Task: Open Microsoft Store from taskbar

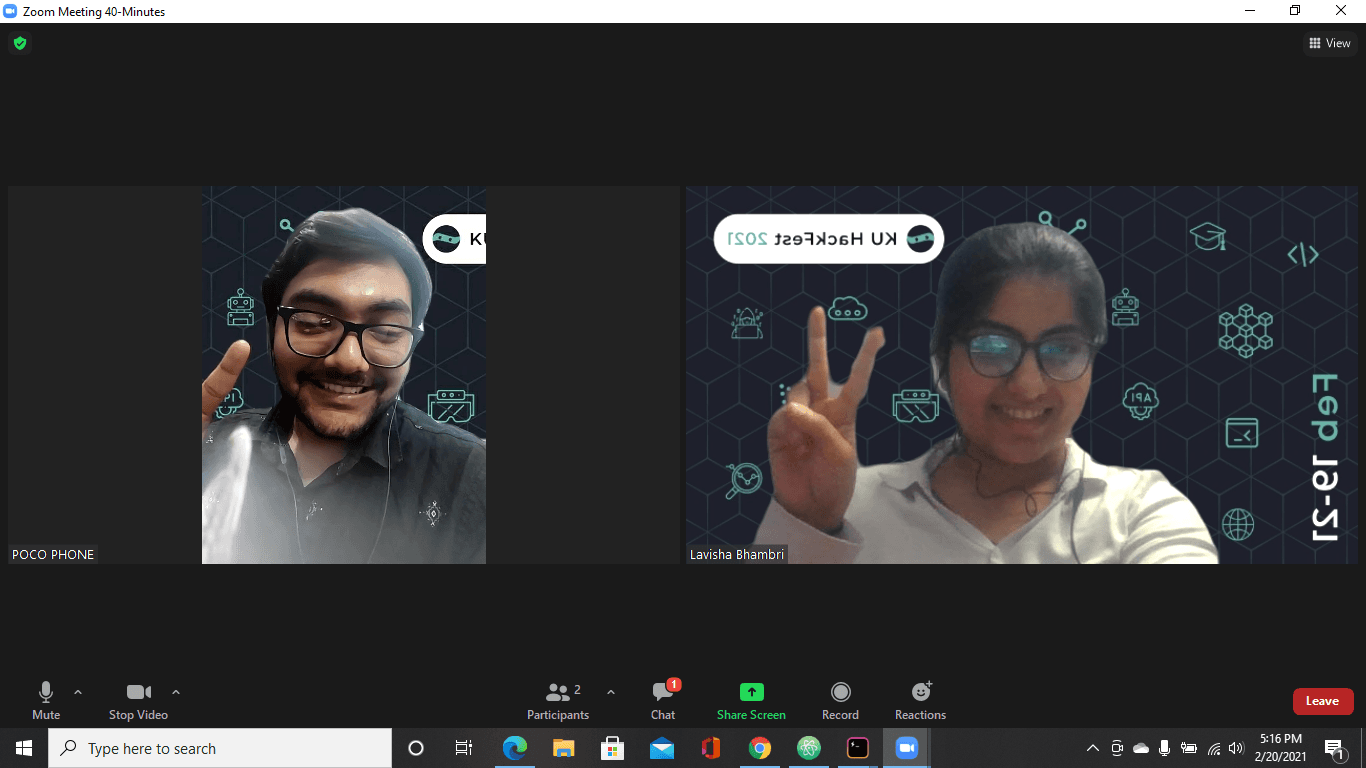Action: coord(613,748)
